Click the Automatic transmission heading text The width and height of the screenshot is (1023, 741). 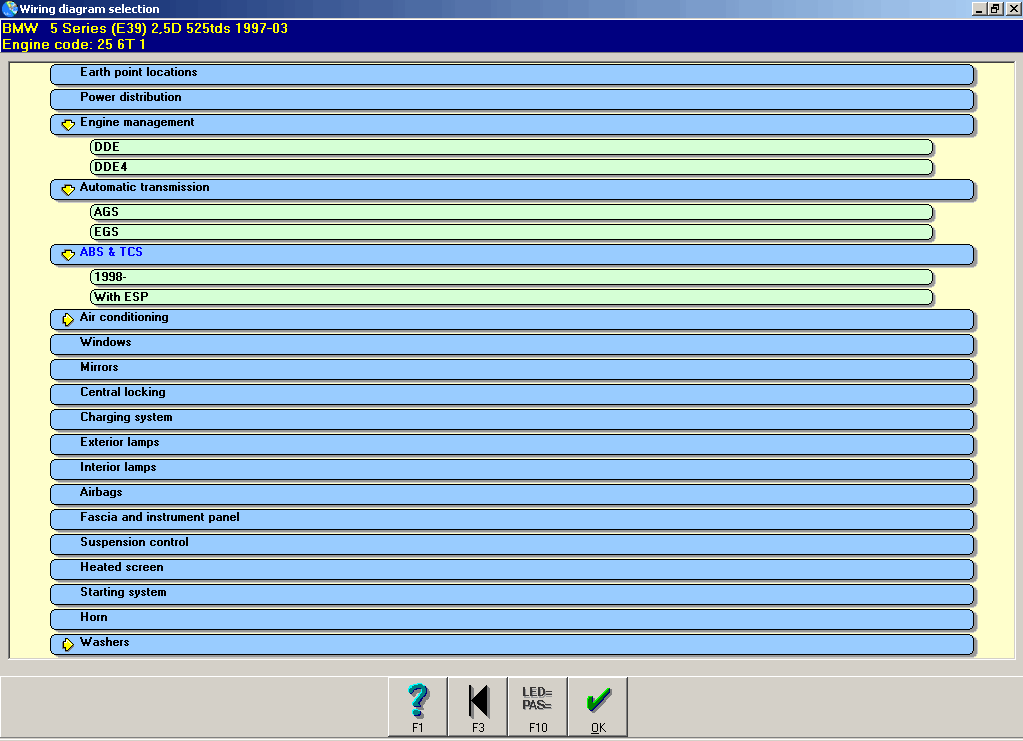(144, 187)
